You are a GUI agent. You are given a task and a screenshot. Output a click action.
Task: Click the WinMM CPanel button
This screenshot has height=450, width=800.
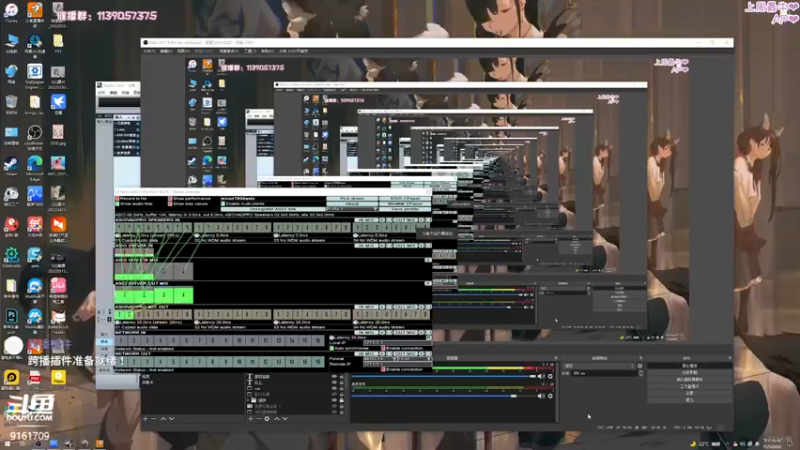click(405, 204)
